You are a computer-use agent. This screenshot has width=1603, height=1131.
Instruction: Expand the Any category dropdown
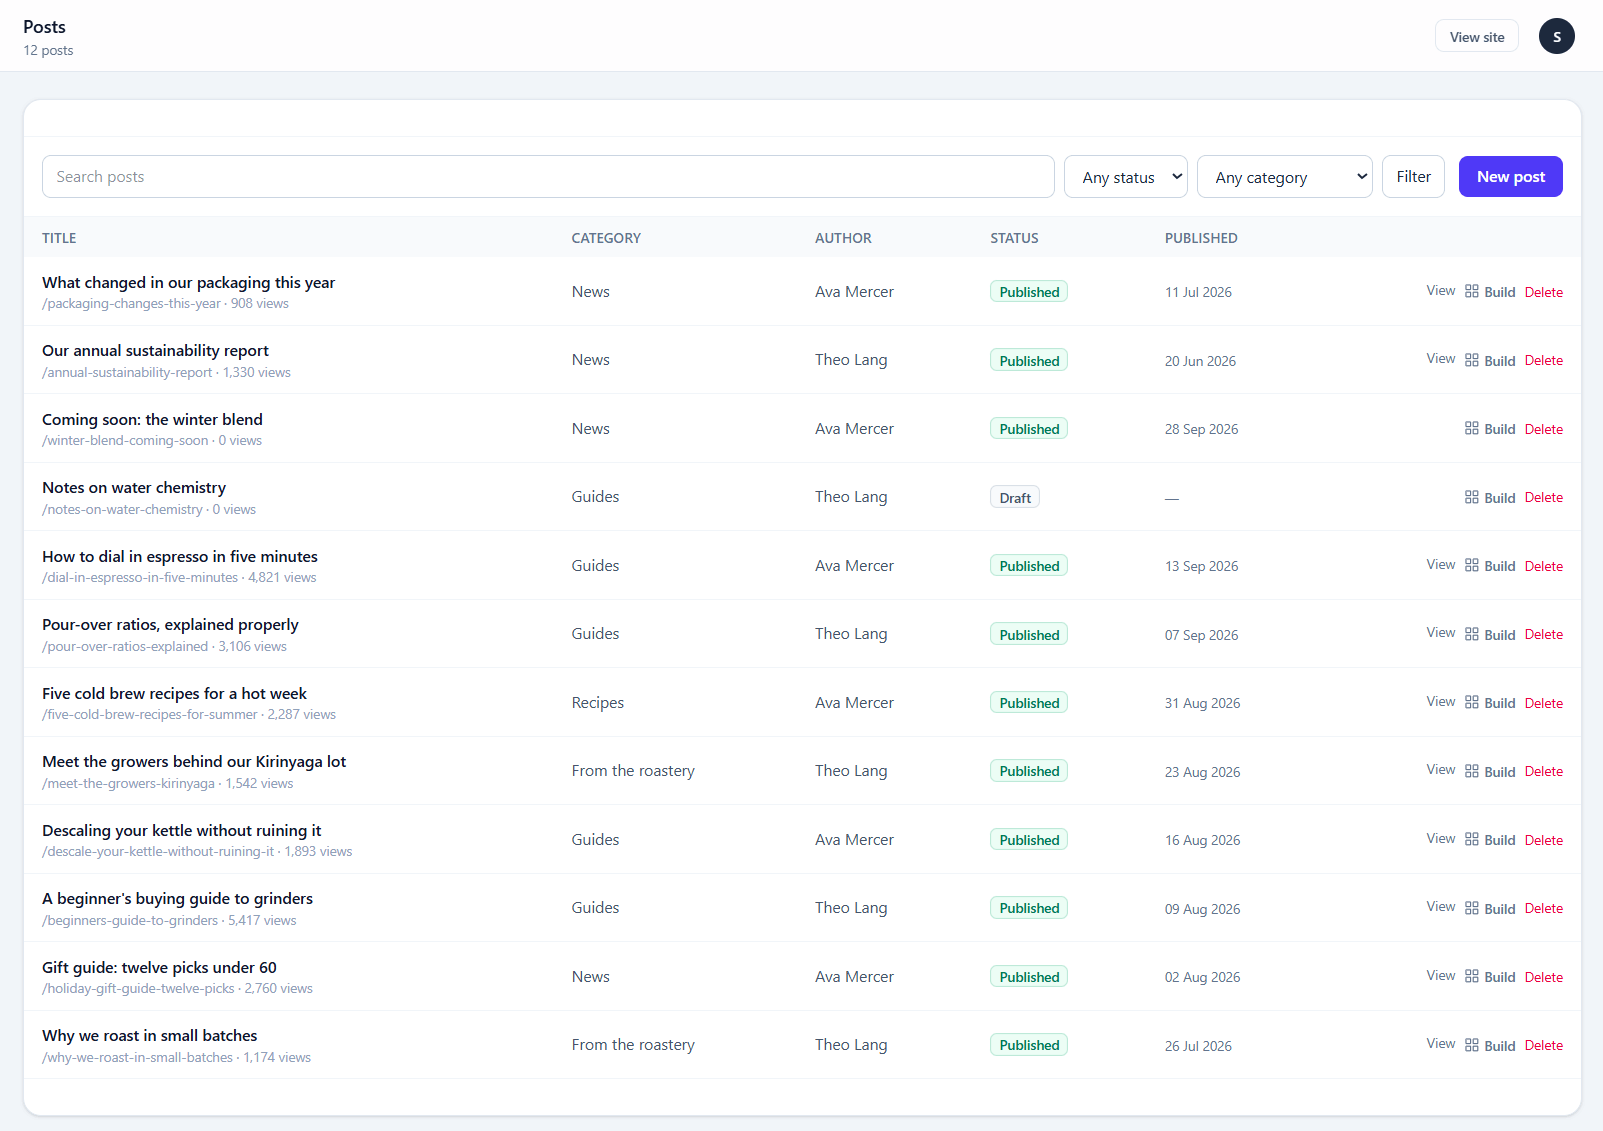click(x=1284, y=177)
